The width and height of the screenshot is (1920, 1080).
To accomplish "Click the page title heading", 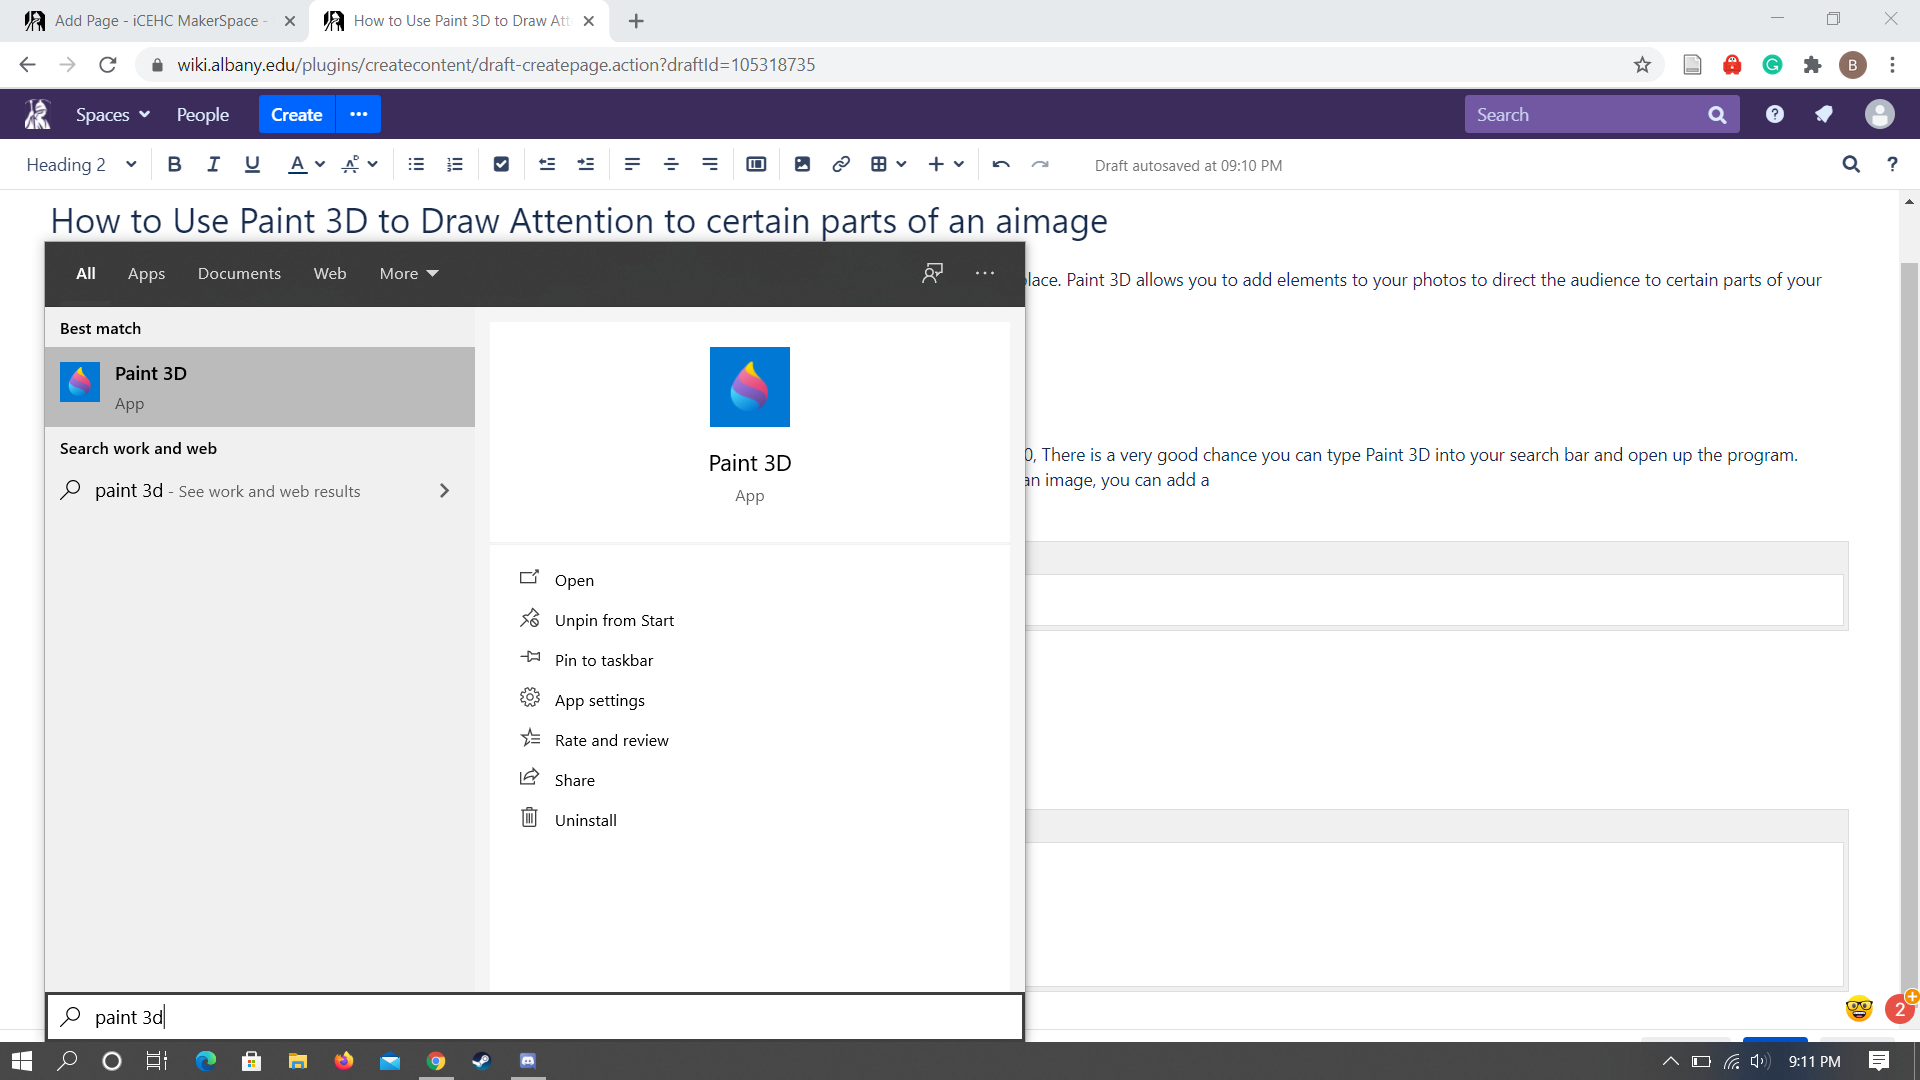I will 579,221.
